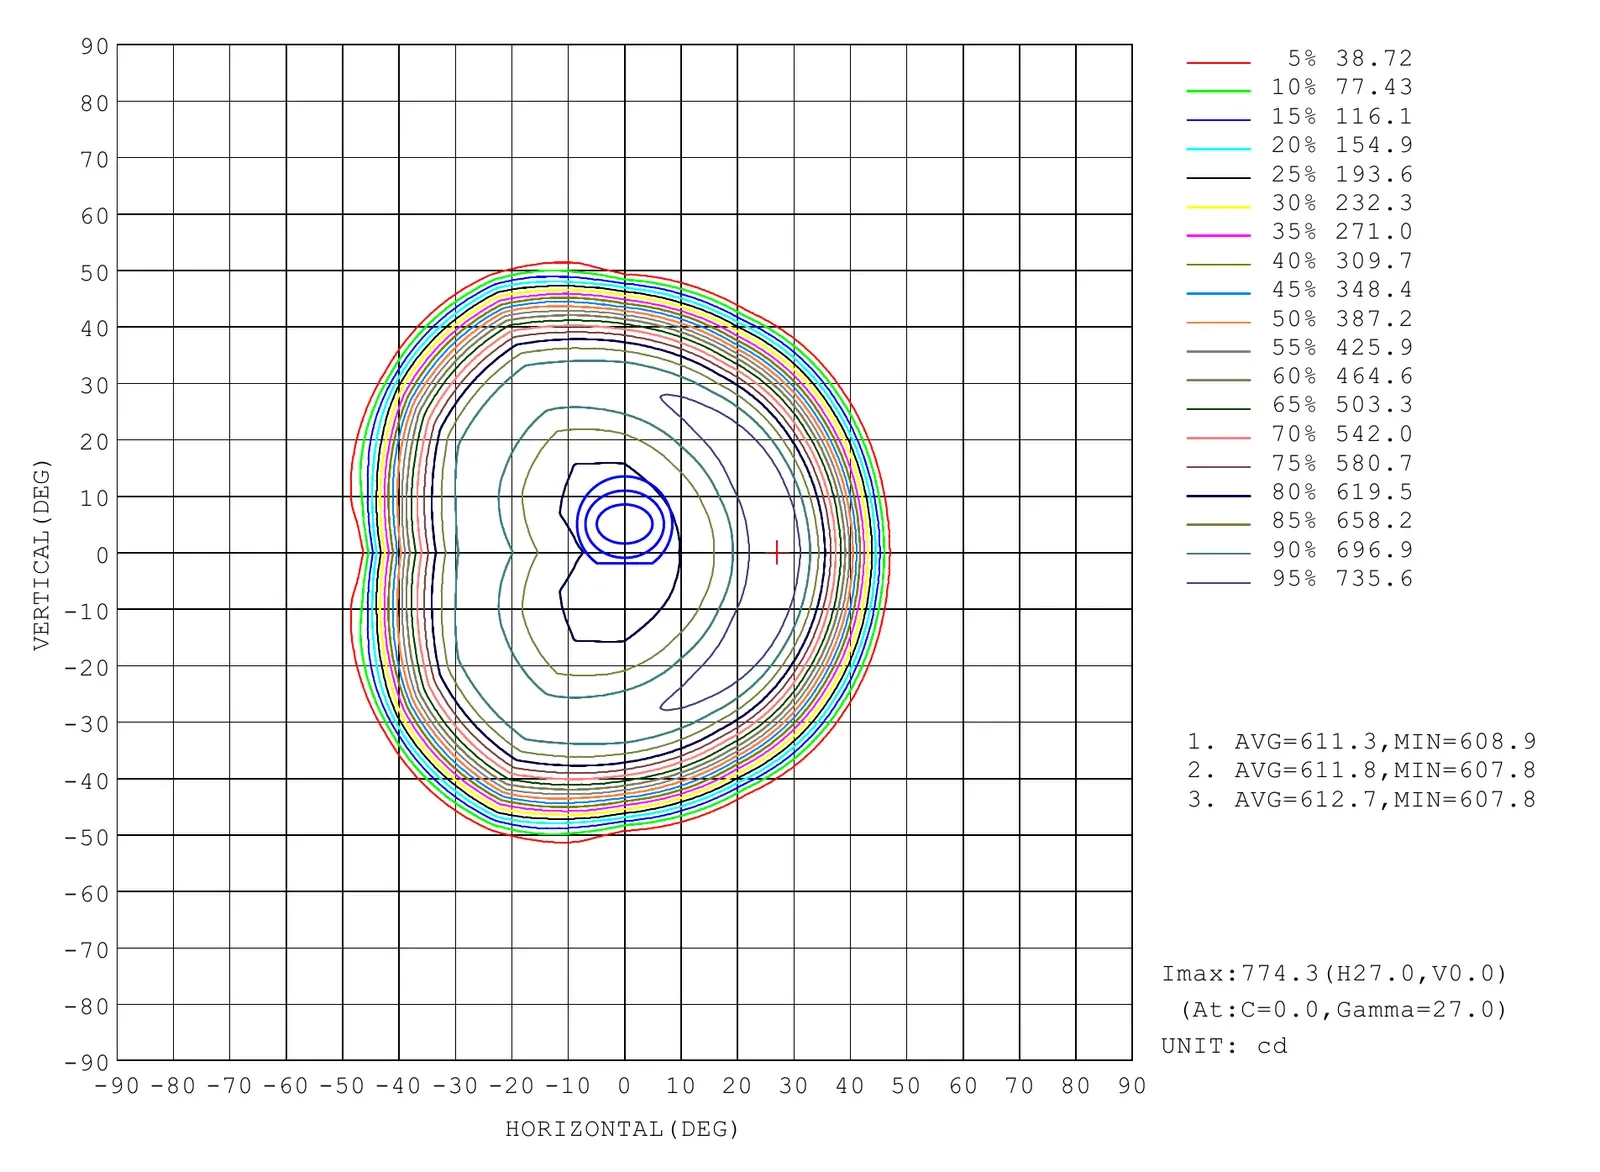Click the vertical axis tick label '50'
1600x1172 pixels.
click(95, 273)
